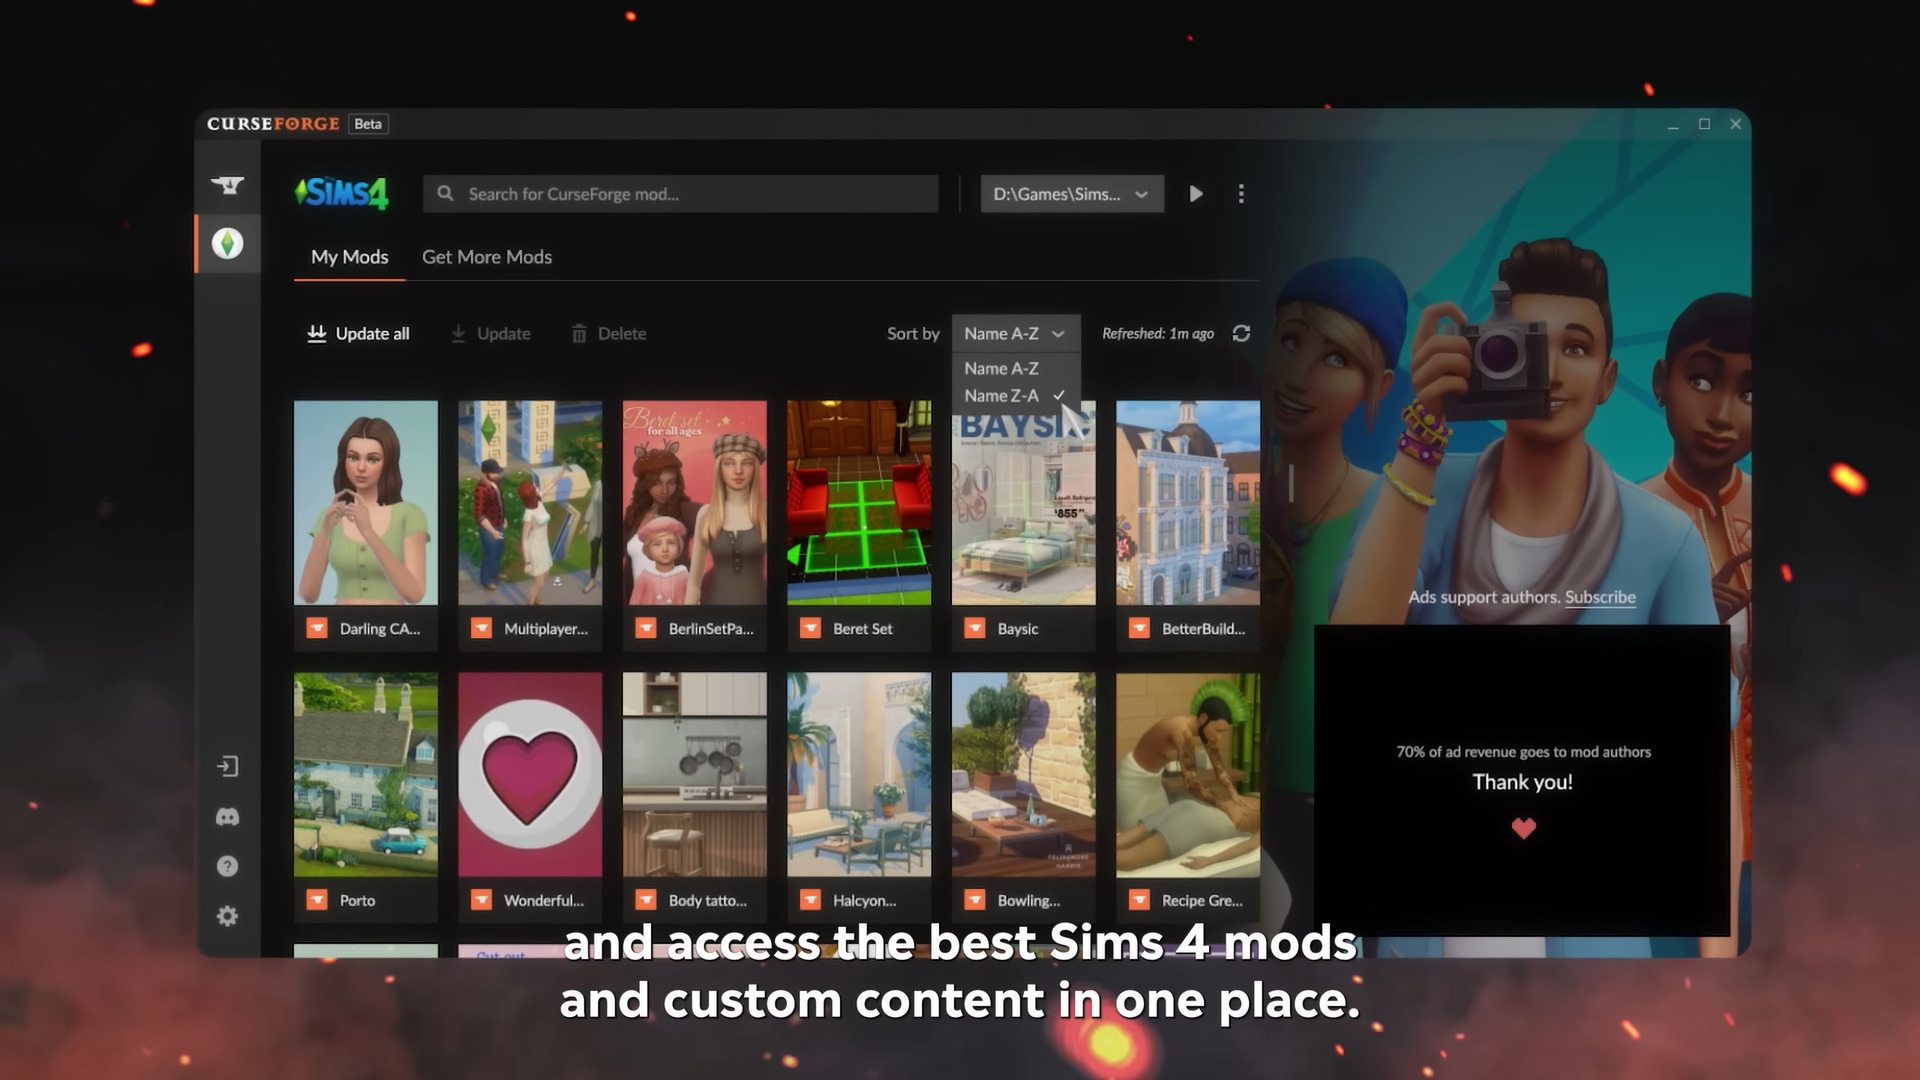Open the Discord link icon in sidebar
Screen dimensions: 1920x1080
pyautogui.click(x=227, y=817)
